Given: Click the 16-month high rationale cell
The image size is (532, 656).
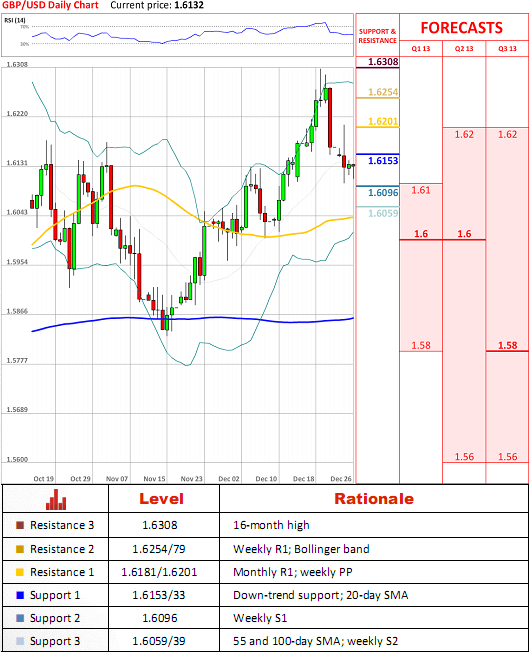Looking at the screenshot, I should 271,525.
